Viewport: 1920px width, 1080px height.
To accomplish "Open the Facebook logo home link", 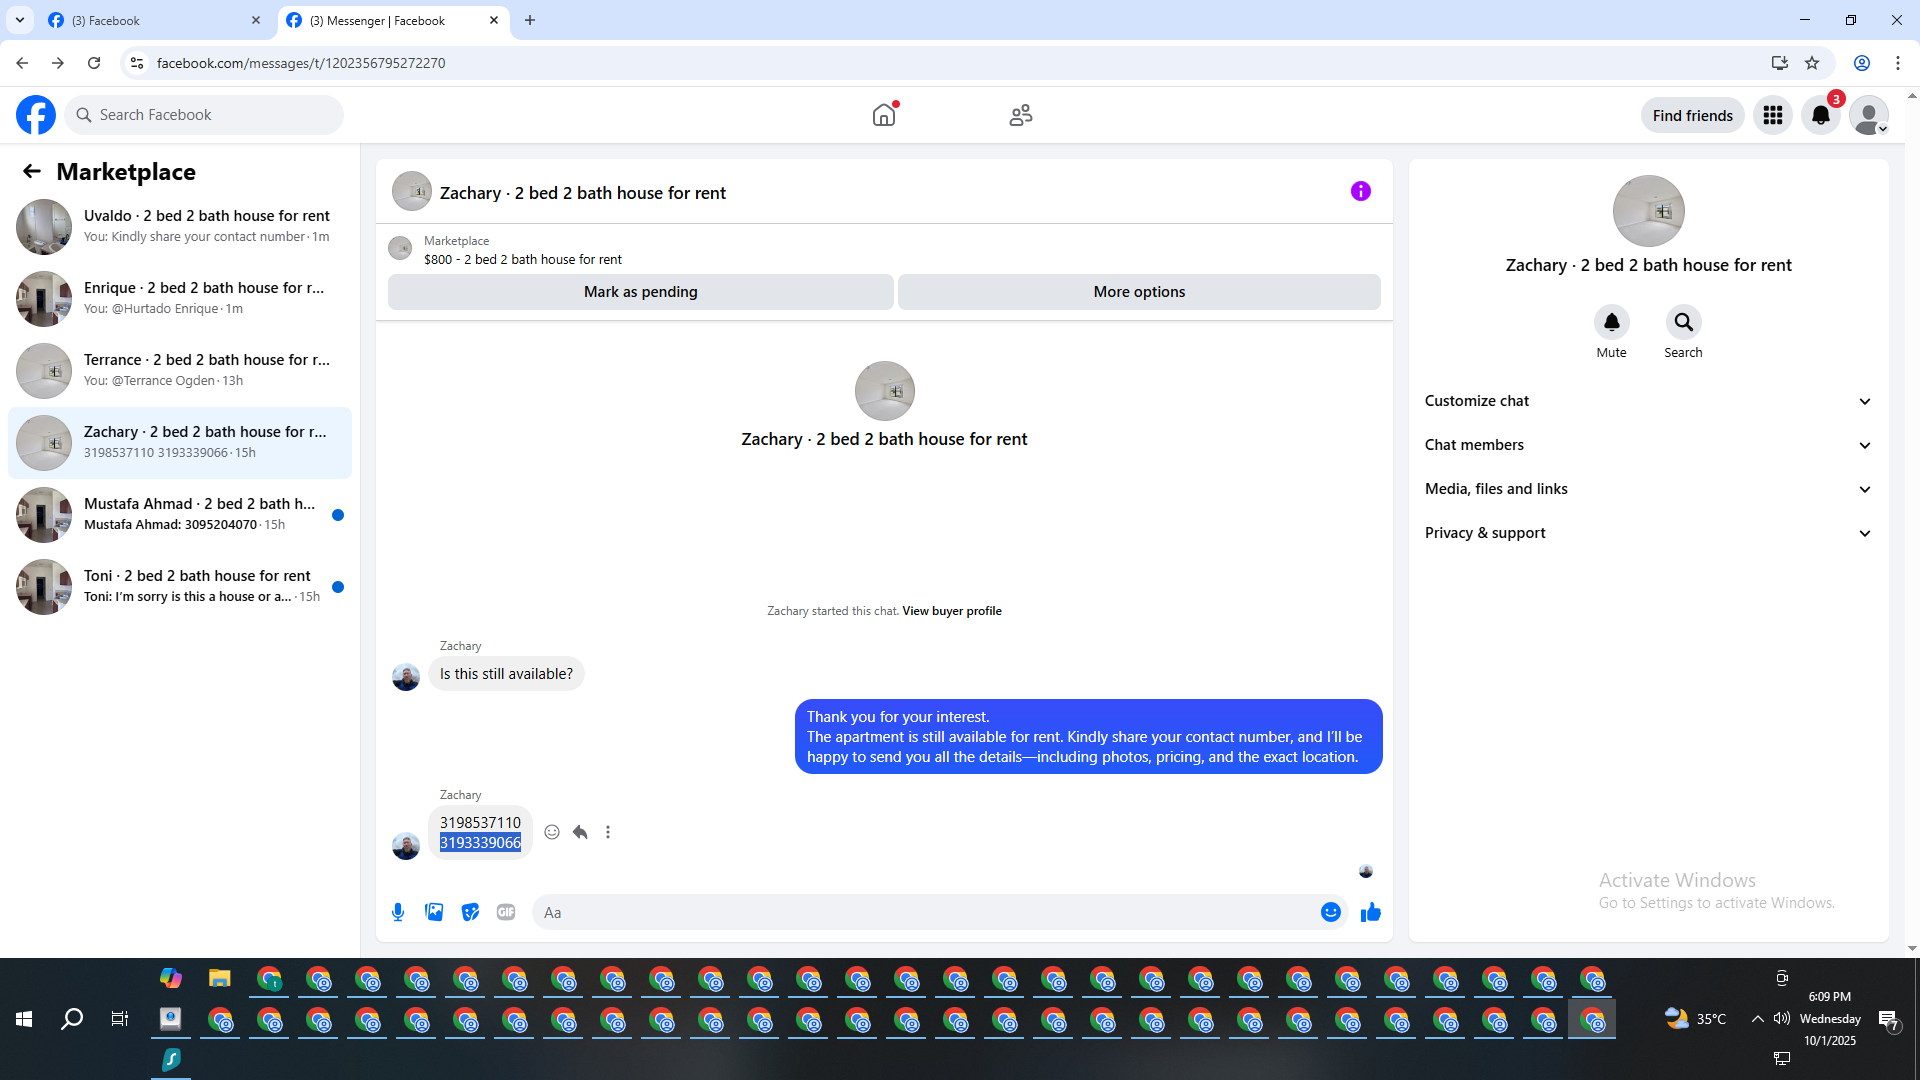I will coord(36,115).
